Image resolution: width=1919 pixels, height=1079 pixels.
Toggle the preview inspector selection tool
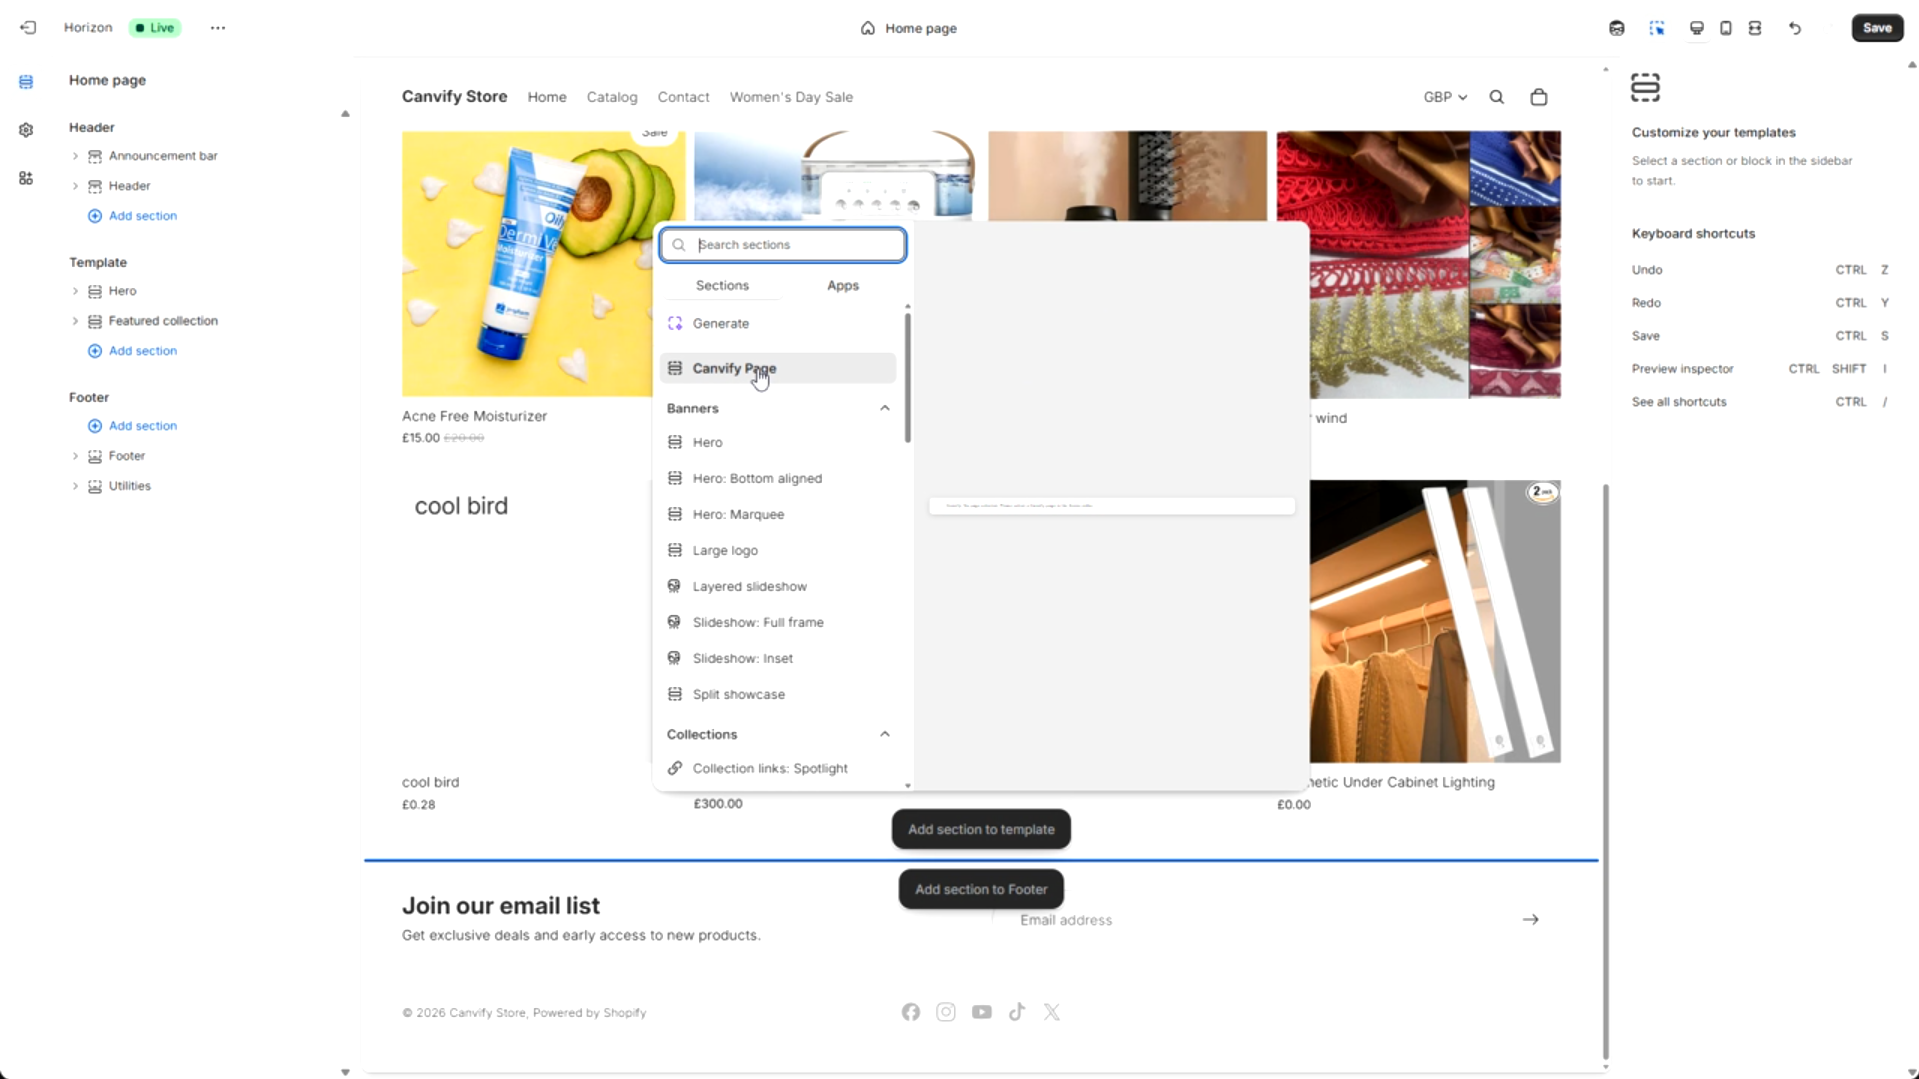(x=1657, y=28)
